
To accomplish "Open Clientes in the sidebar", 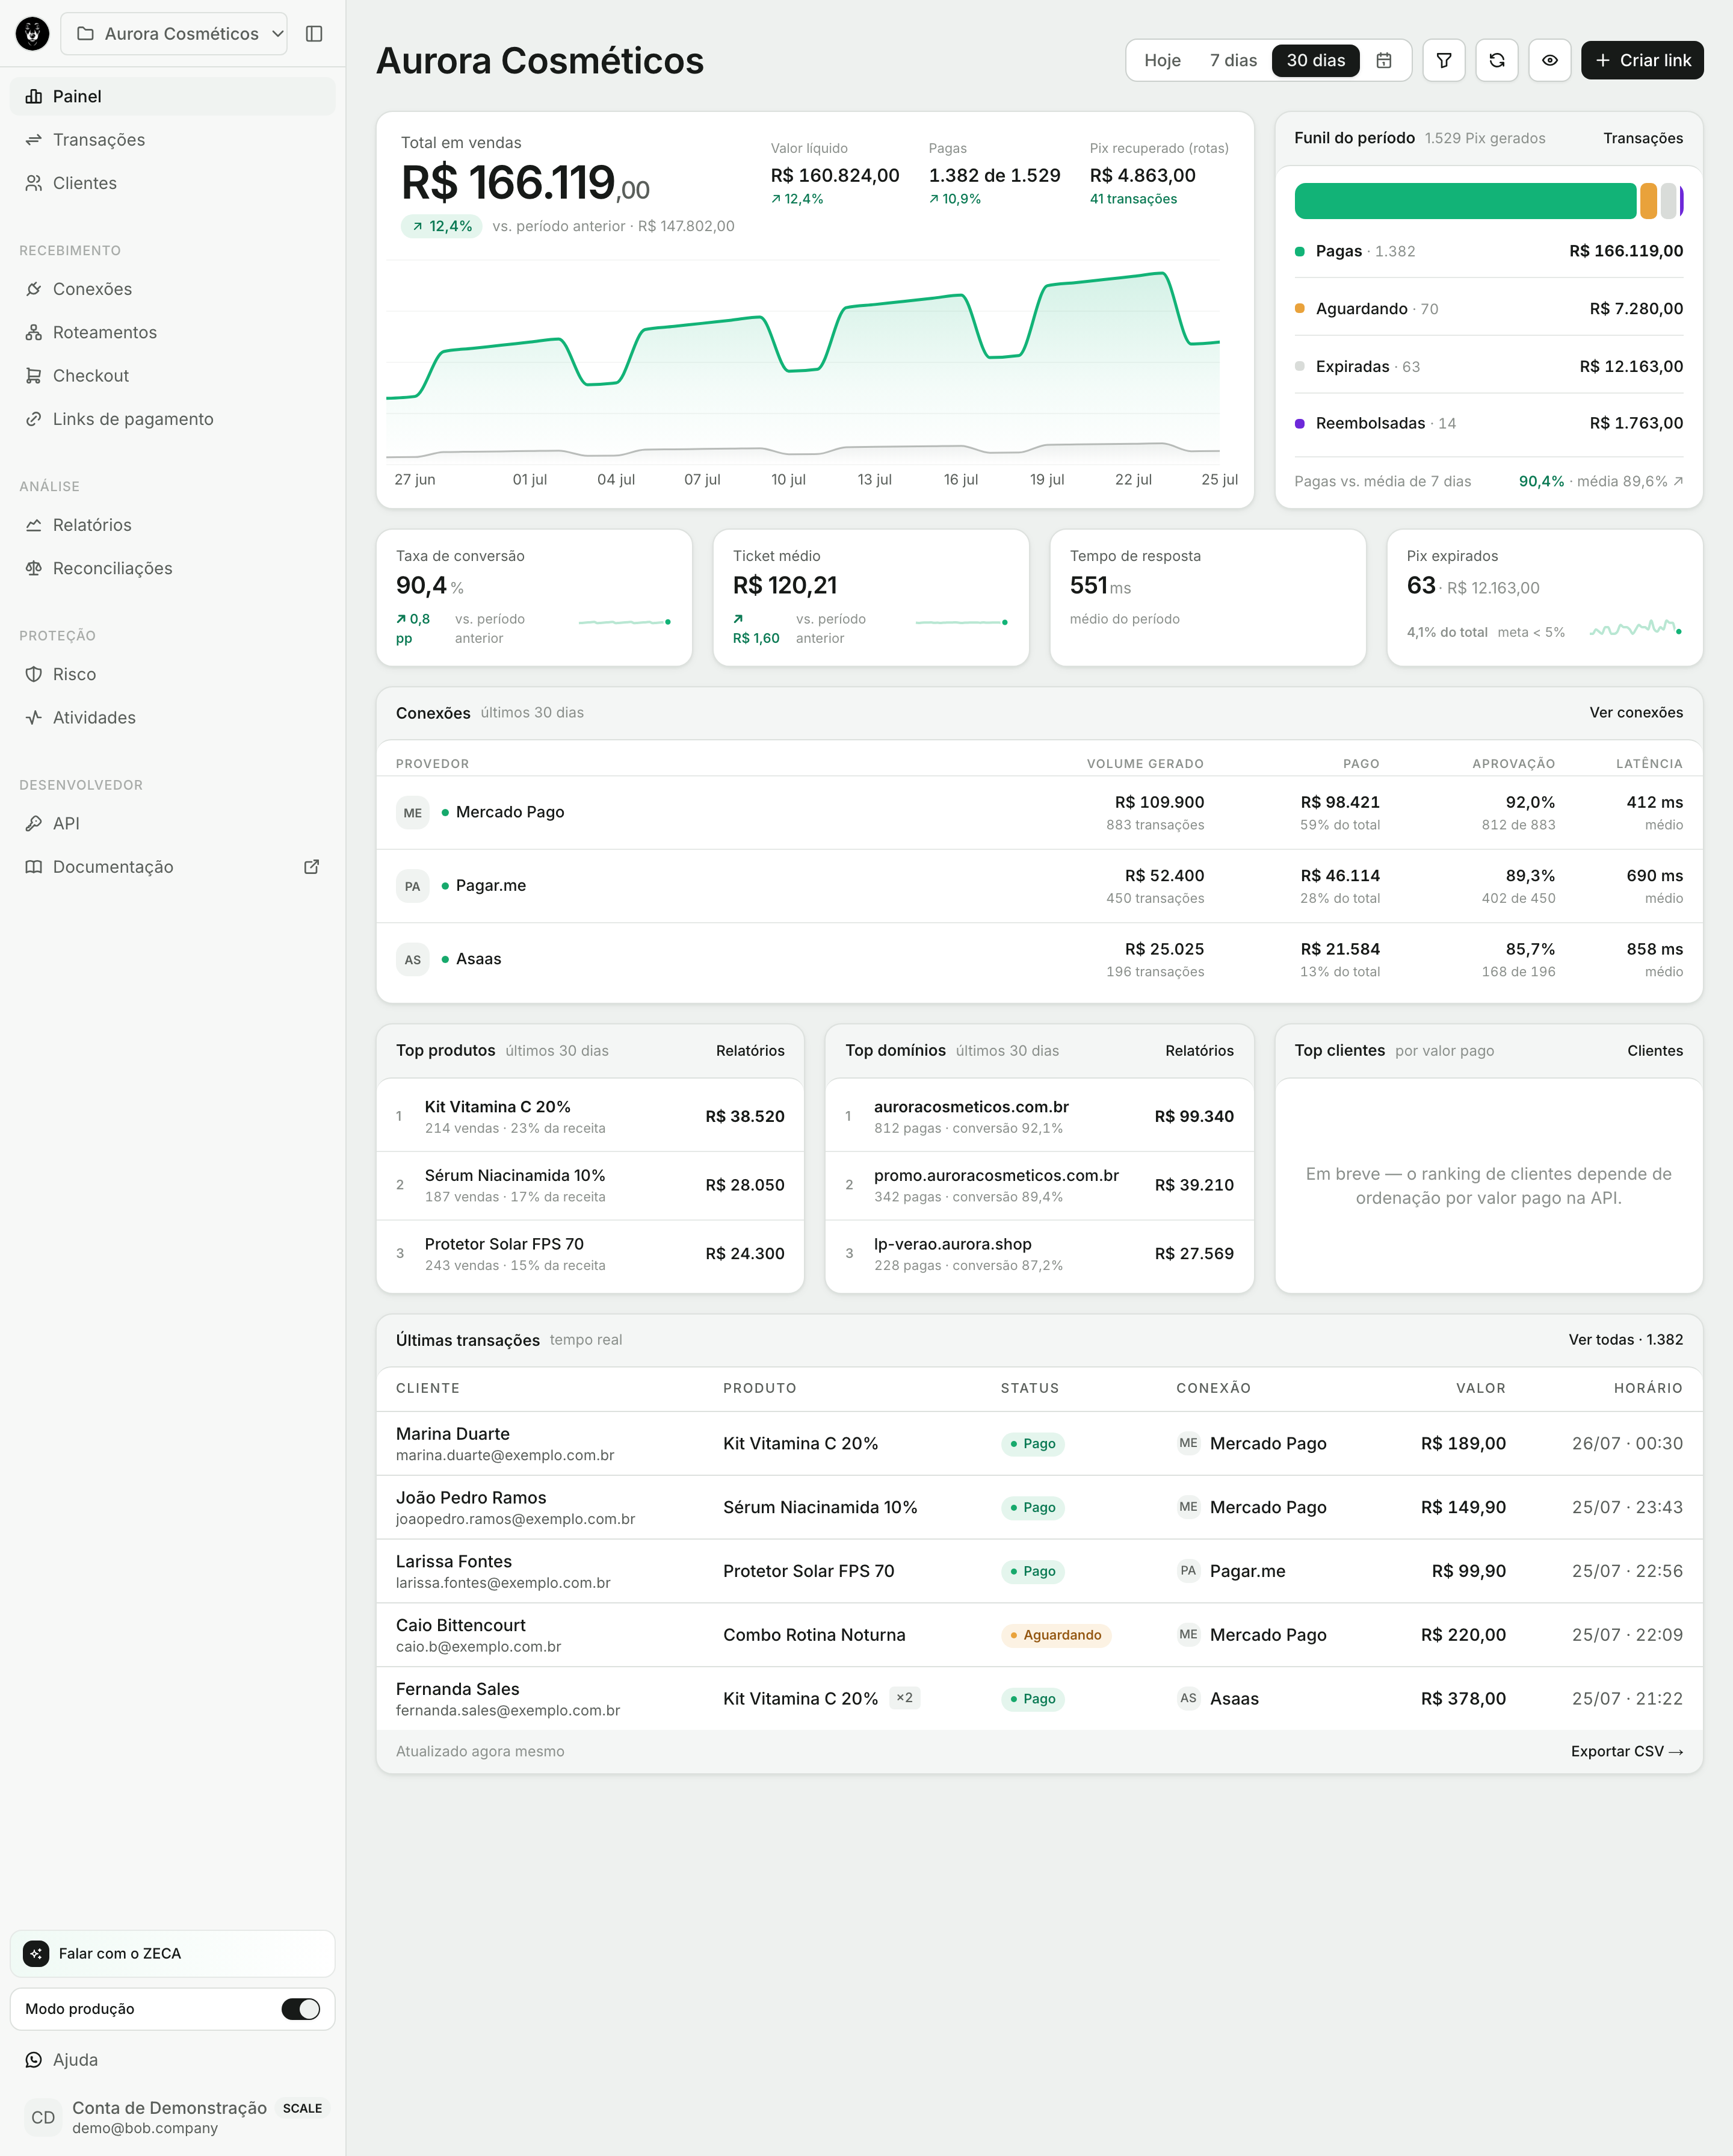I will (x=173, y=183).
